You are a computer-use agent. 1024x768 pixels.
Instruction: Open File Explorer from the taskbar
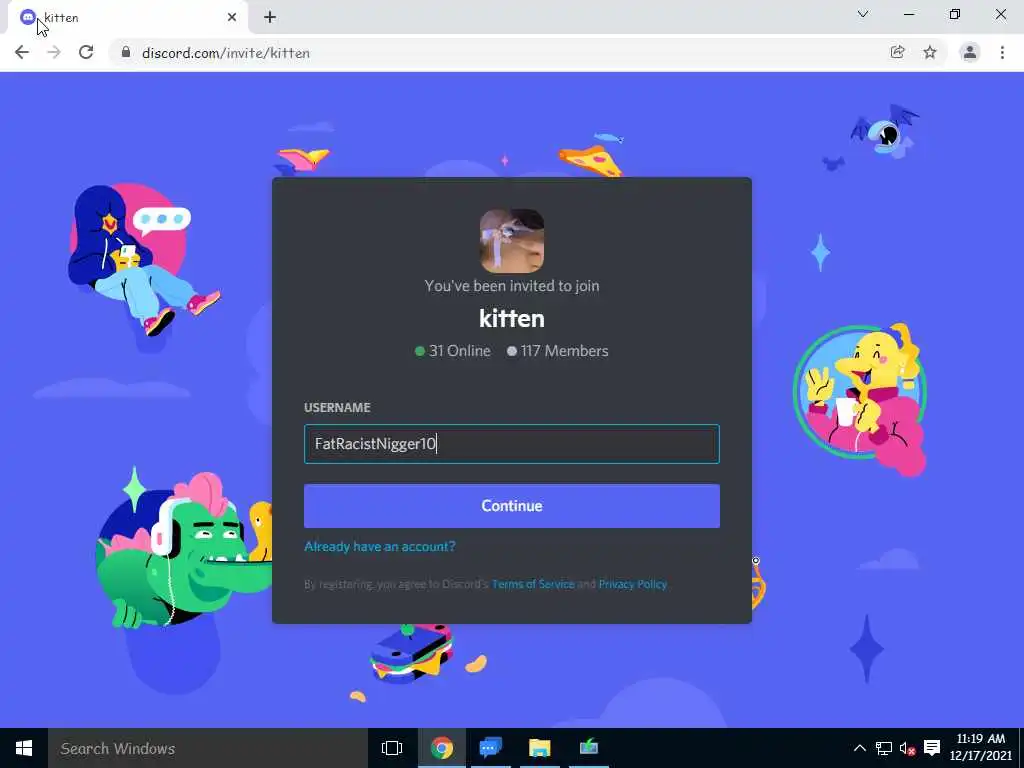(x=539, y=748)
